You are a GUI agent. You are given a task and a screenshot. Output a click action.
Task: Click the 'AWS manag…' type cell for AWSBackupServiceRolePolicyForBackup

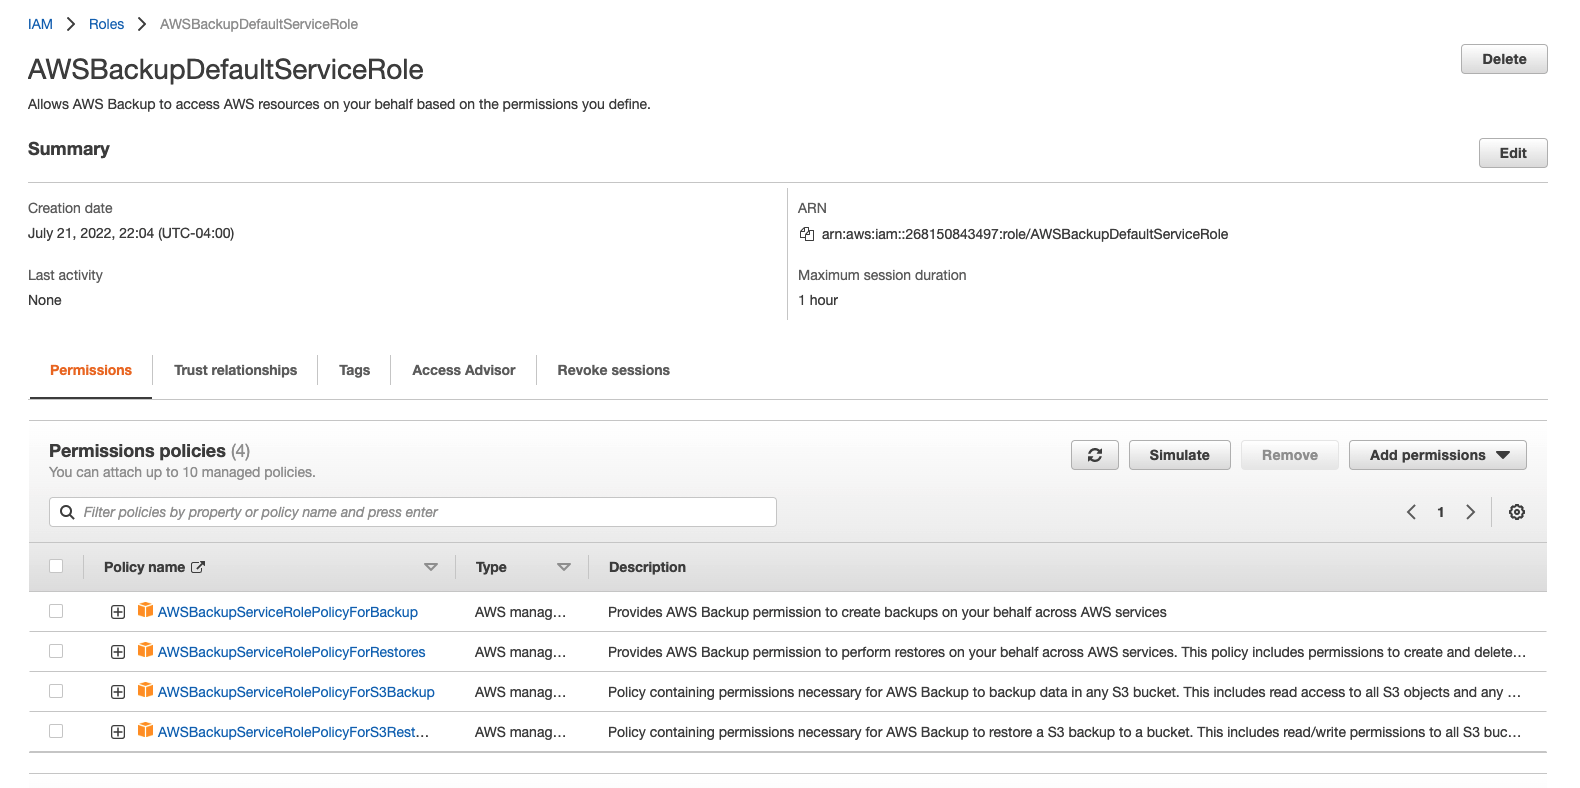coord(520,612)
